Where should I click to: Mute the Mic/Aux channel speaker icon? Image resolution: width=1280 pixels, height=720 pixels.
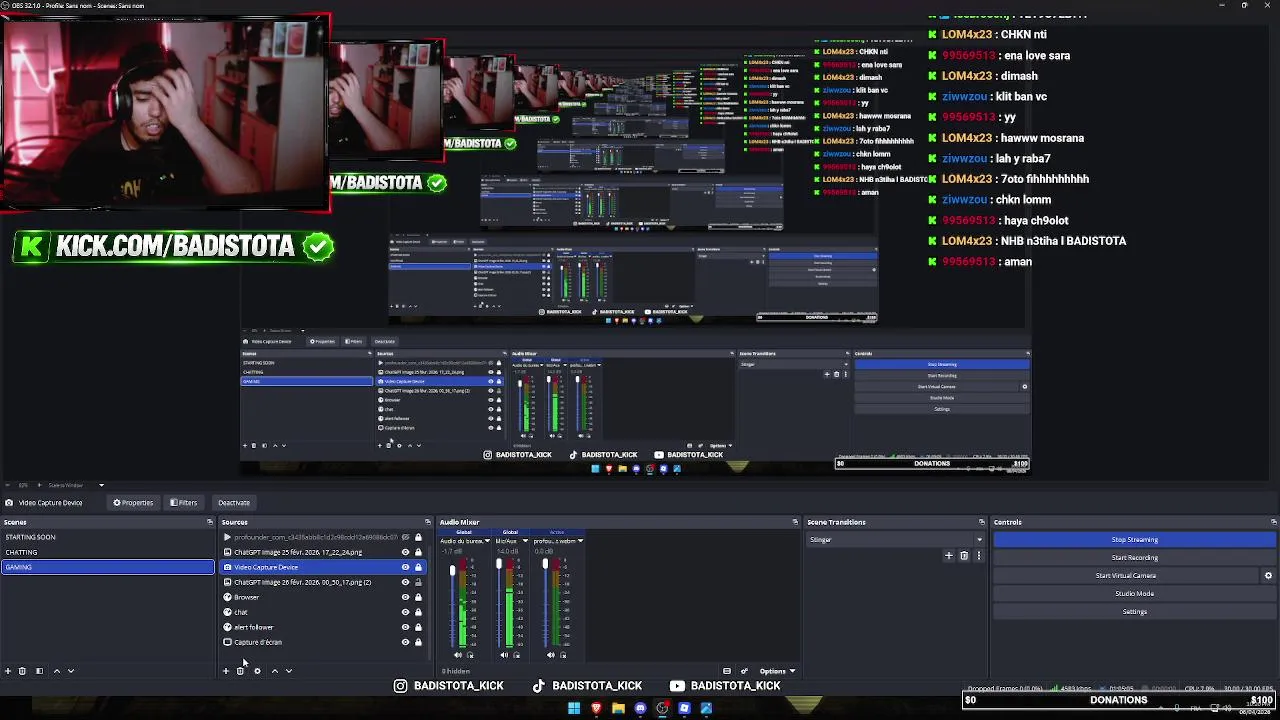point(504,655)
